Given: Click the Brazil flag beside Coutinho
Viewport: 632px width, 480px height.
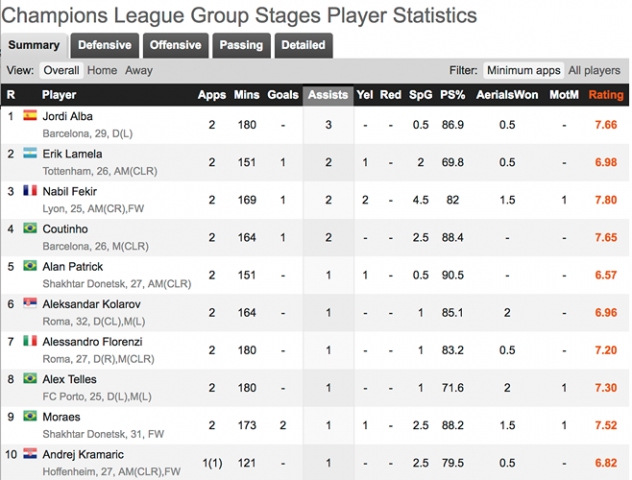Looking at the screenshot, I should [30, 228].
